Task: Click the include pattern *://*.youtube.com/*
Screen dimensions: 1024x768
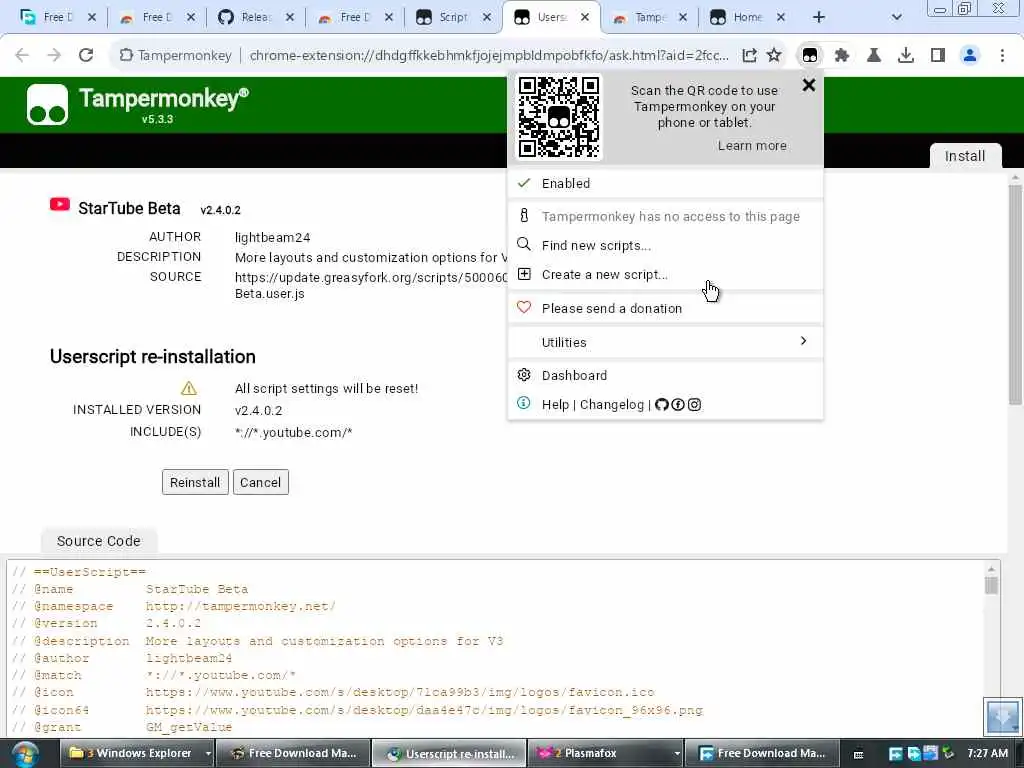Action: click(x=293, y=432)
